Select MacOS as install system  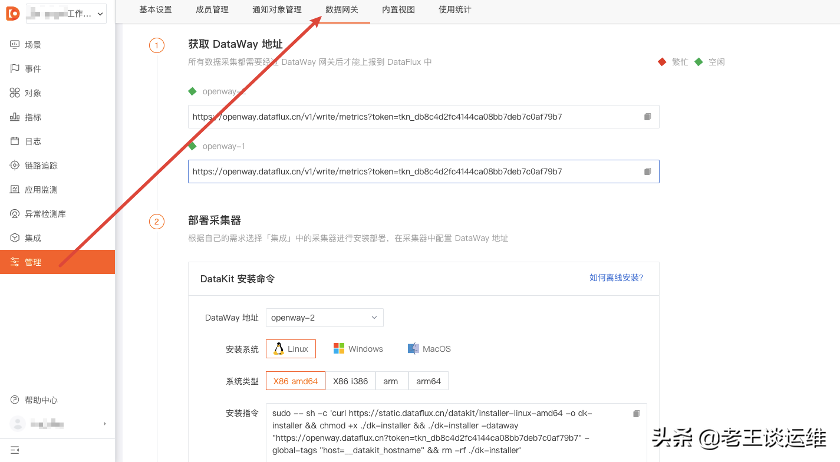pos(429,349)
